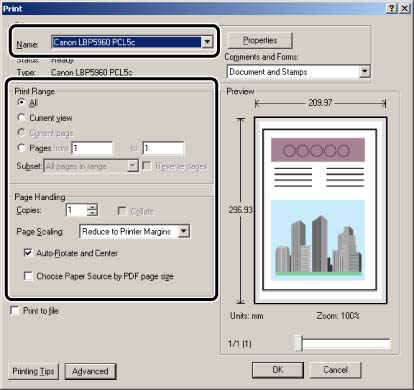Expand the Comments and Forms dropdown
Image resolution: width=414 pixels, height=390 pixels.
pos(364,71)
